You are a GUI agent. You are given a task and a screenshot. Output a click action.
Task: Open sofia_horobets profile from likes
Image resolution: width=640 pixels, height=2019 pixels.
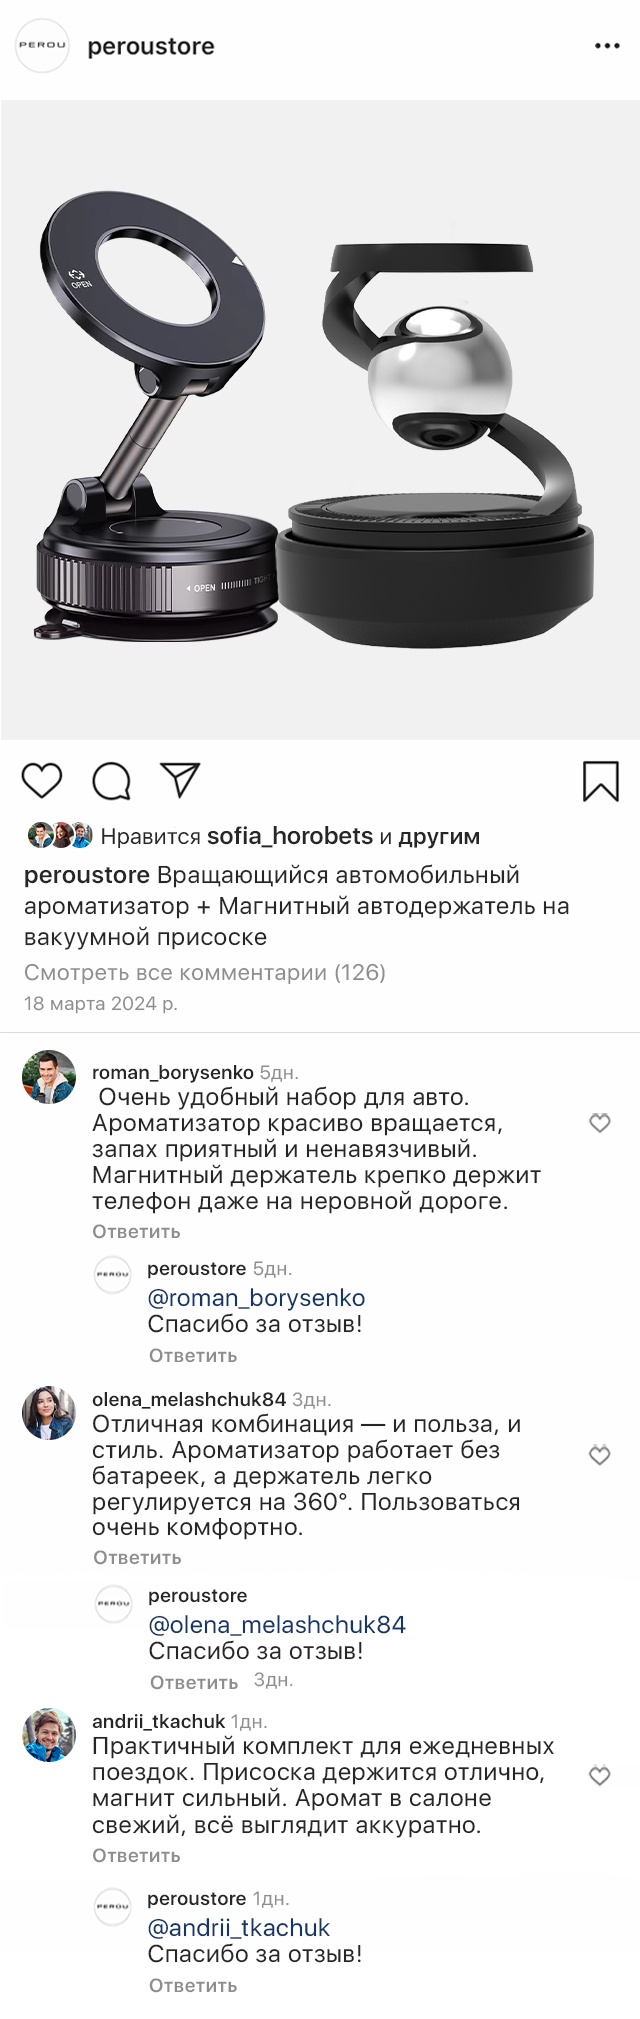click(x=289, y=836)
